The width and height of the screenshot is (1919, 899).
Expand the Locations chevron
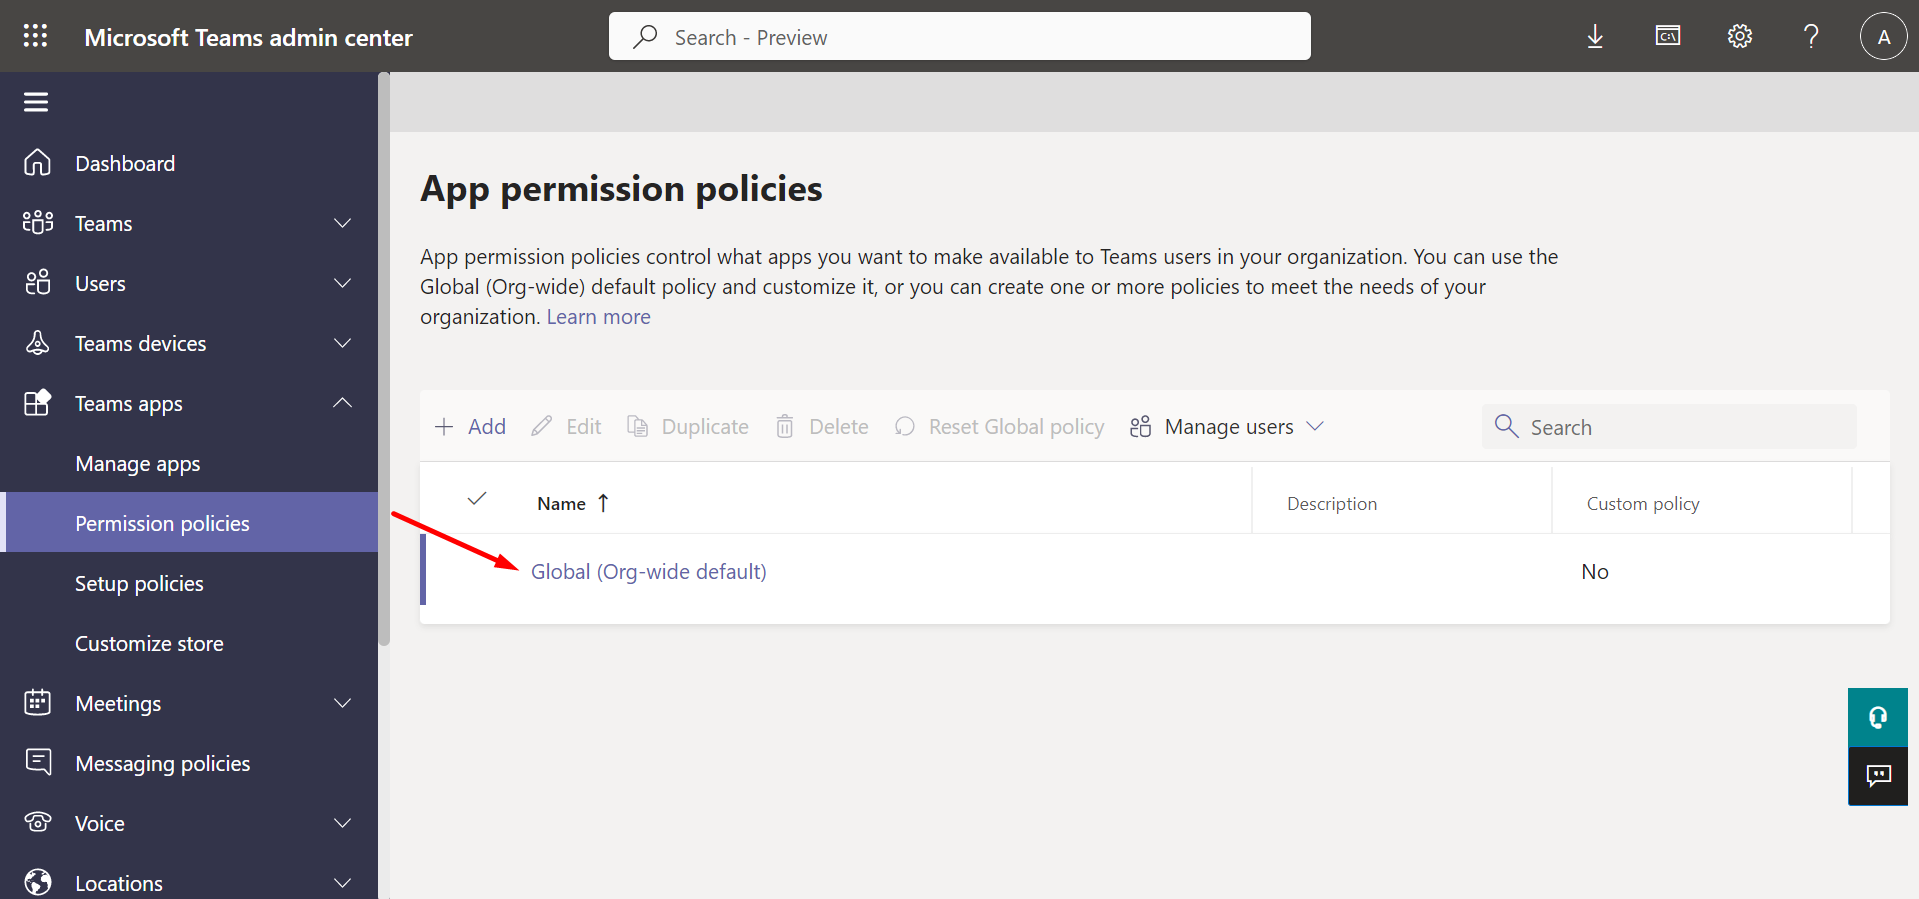coord(343,883)
